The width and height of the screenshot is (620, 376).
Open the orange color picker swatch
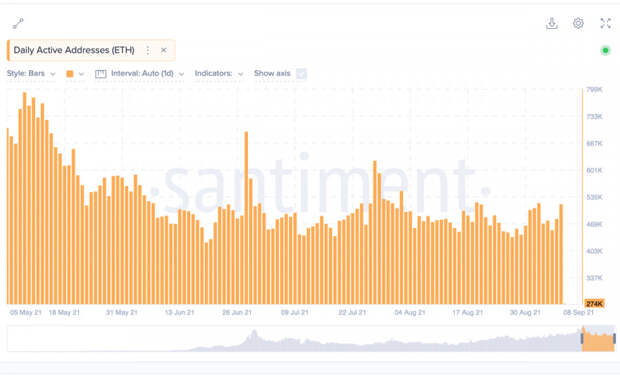pos(70,74)
